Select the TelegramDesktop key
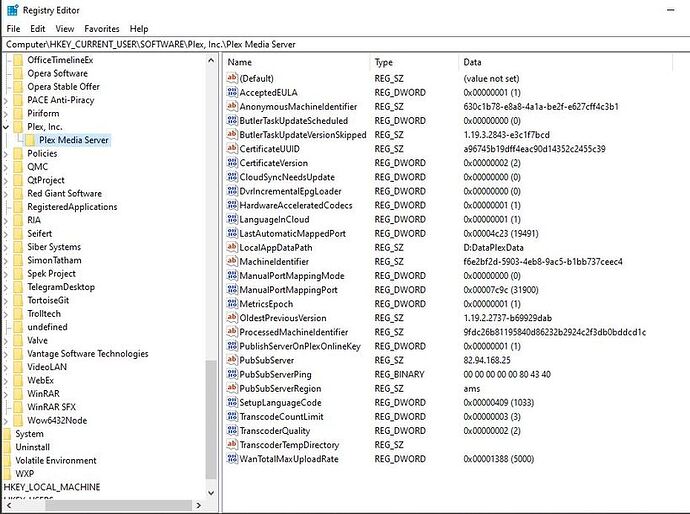 (61, 287)
